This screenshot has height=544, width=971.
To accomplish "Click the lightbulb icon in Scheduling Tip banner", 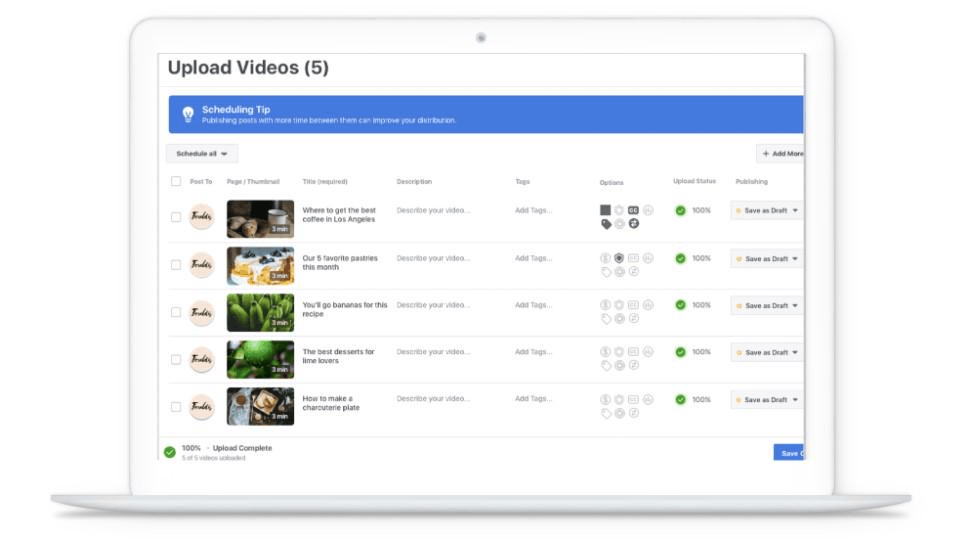I will 187,114.
